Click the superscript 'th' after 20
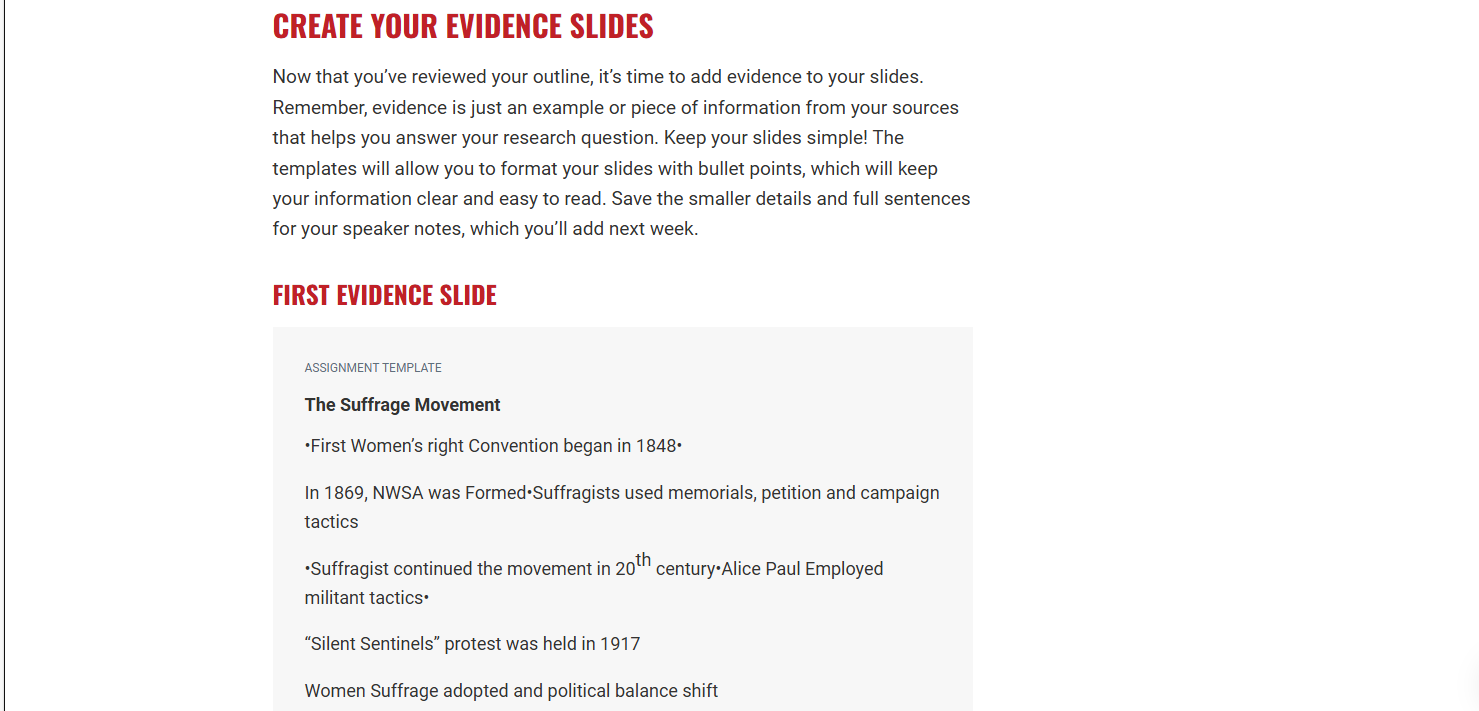 643,560
